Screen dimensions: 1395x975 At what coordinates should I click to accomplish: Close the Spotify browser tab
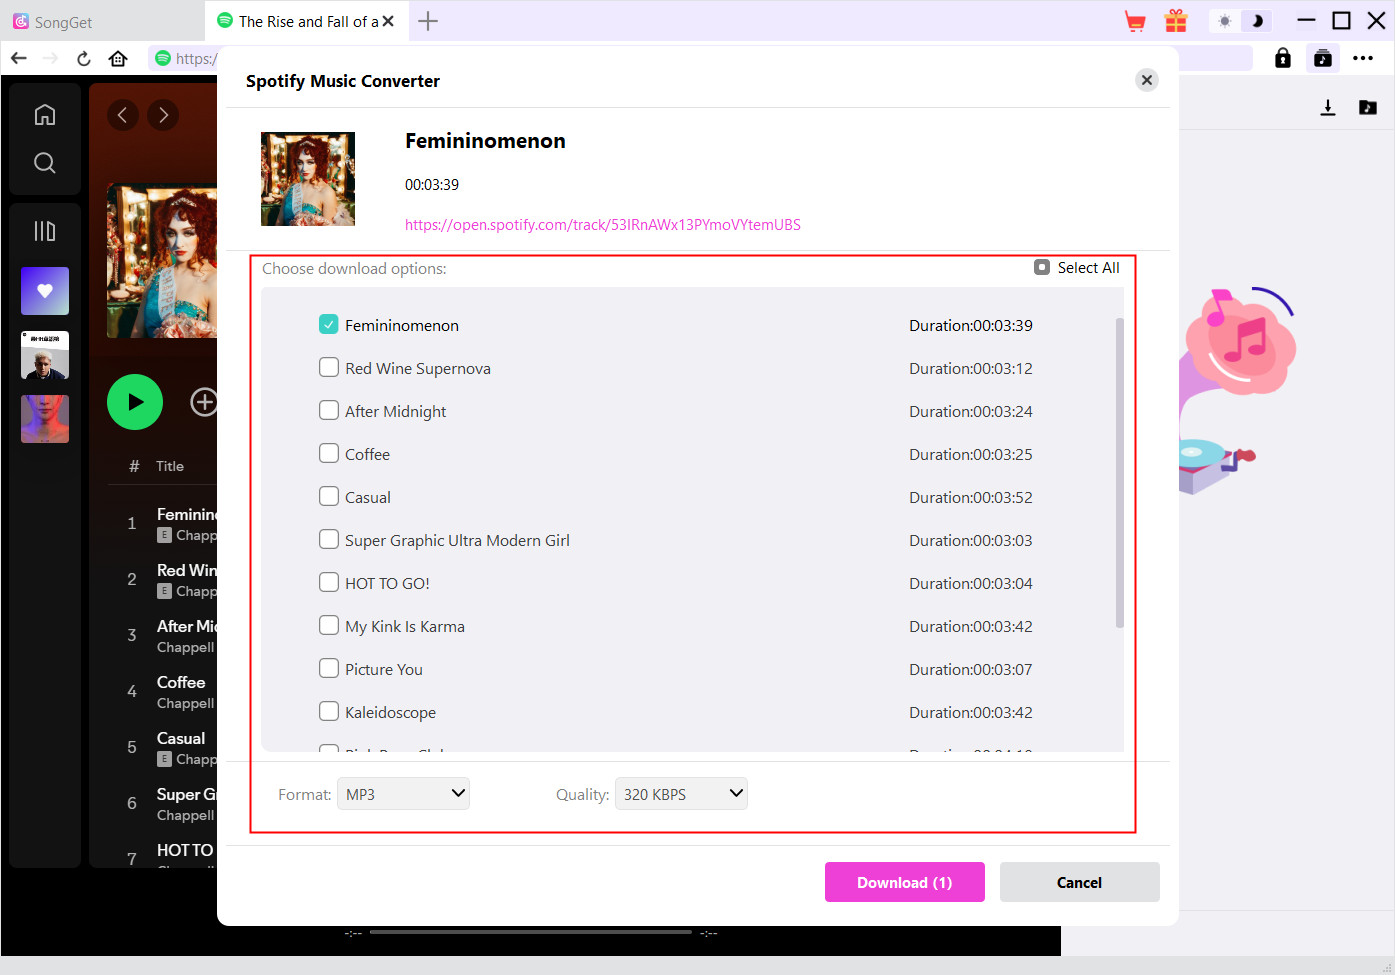point(388,21)
